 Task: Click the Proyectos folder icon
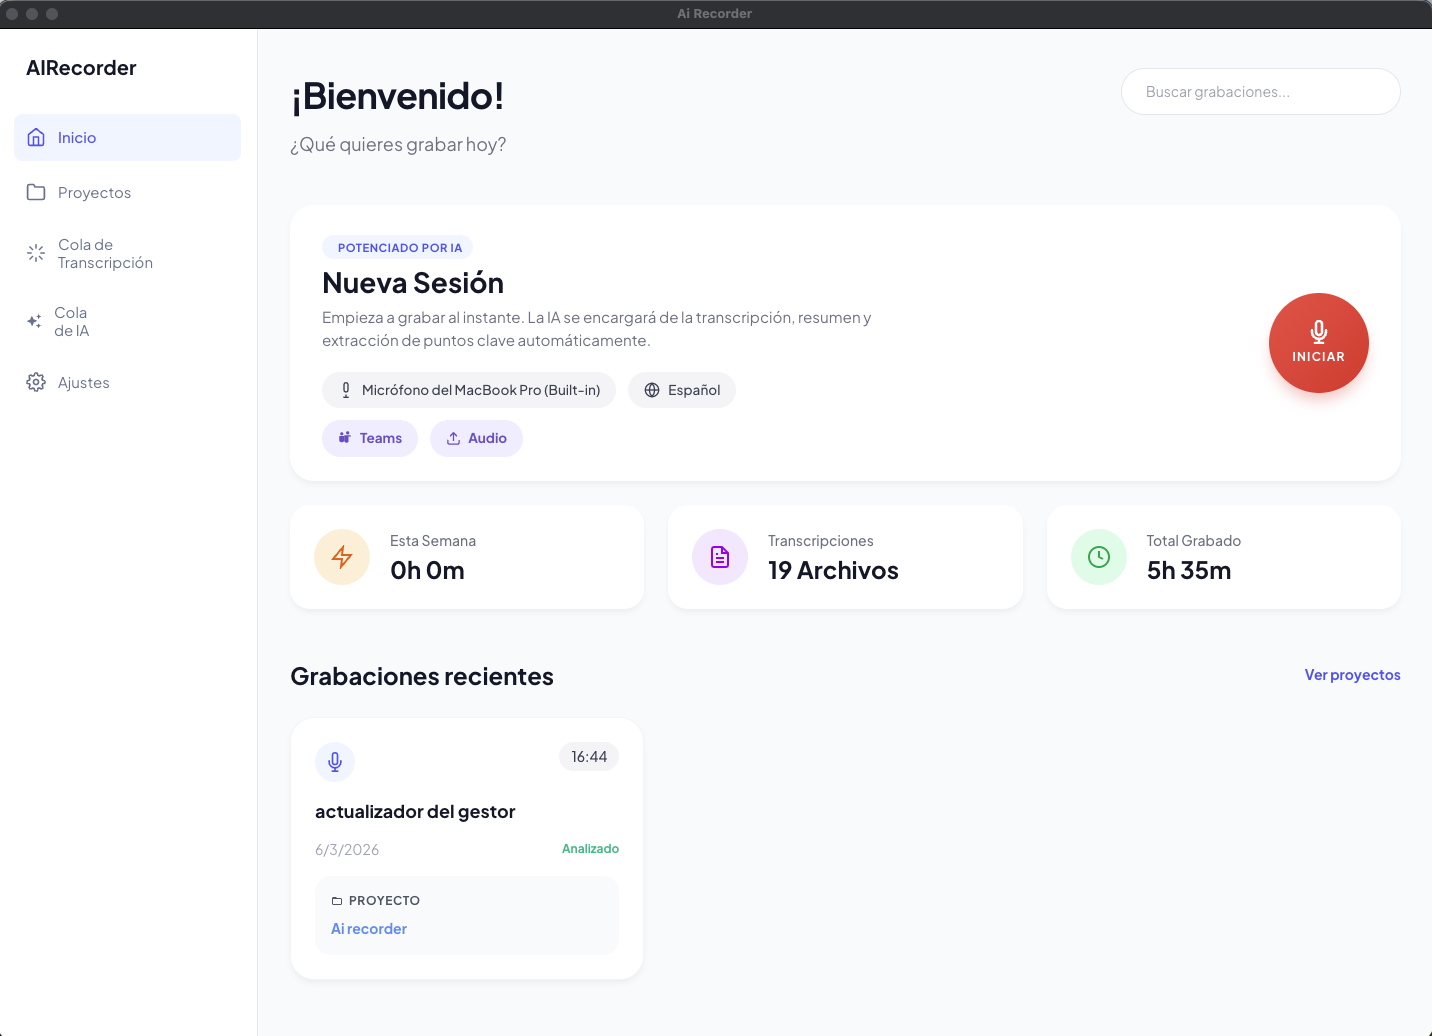coord(36,192)
